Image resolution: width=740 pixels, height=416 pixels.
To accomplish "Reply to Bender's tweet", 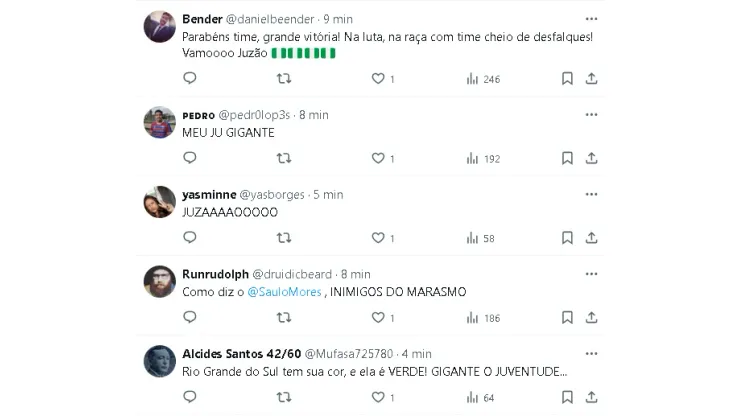I will (x=190, y=78).
